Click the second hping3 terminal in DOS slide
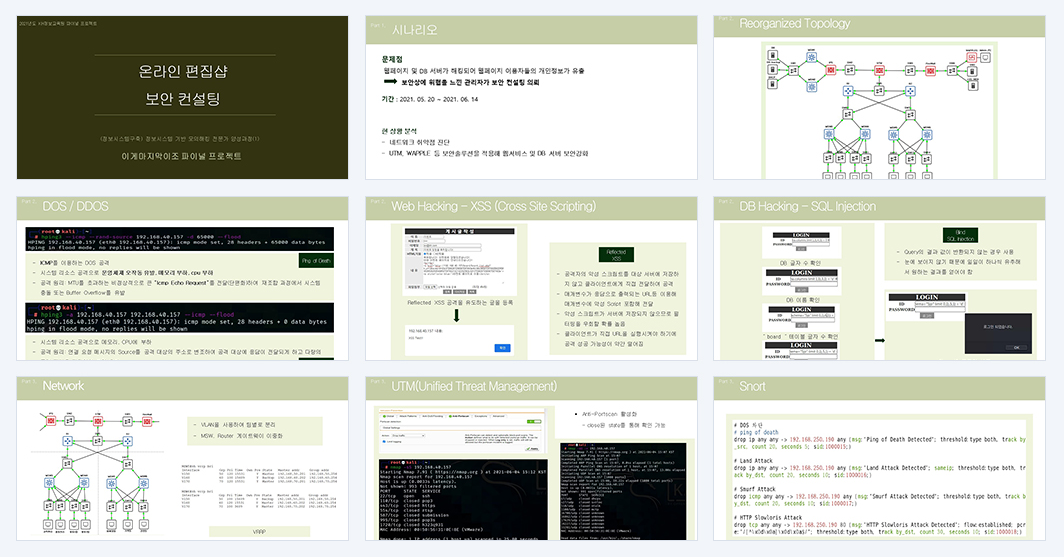Image resolution: width=1064 pixels, height=557 pixels. pyautogui.click(x=180, y=318)
